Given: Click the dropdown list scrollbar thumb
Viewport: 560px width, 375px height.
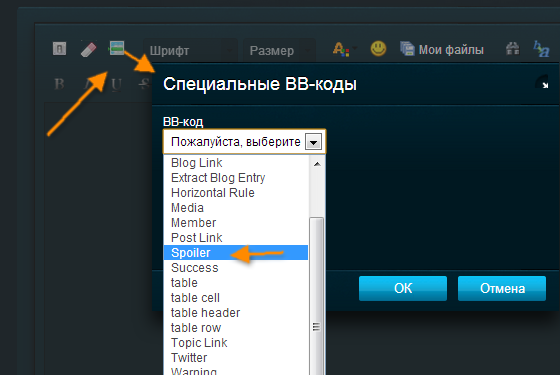Looking at the screenshot, I should pyautogui.click(x=316, y=296).
